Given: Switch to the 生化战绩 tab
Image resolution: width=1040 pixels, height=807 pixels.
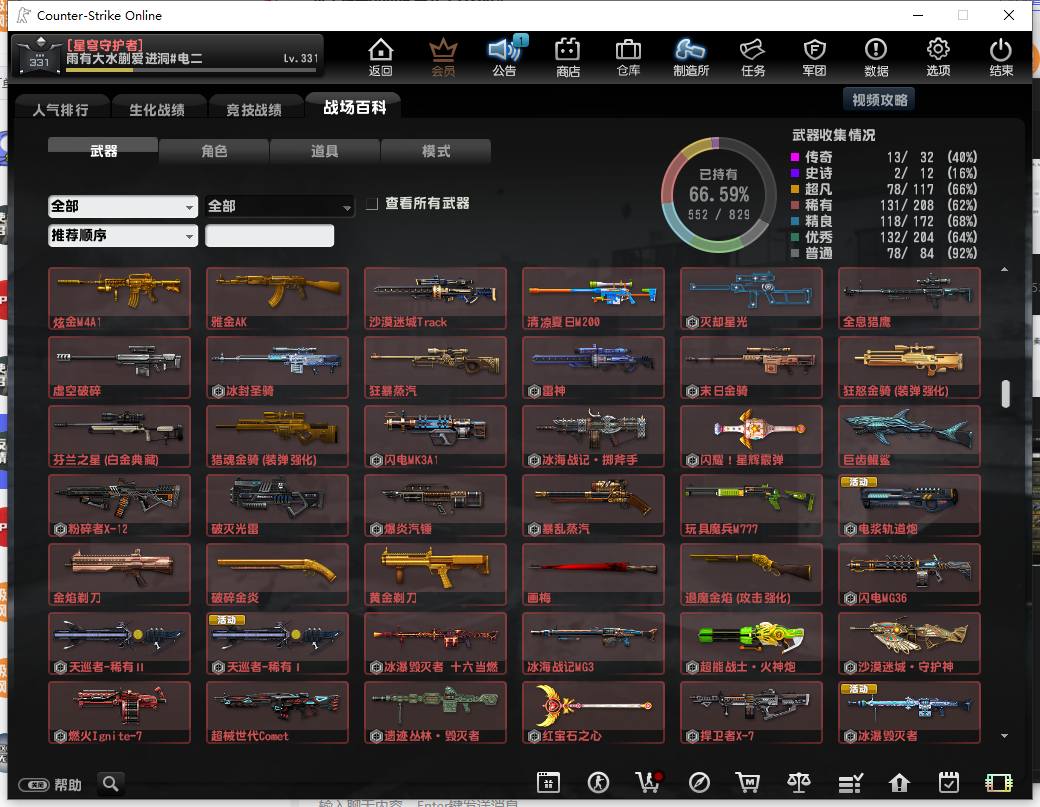Looking at the screenshot, I should 157,109.
